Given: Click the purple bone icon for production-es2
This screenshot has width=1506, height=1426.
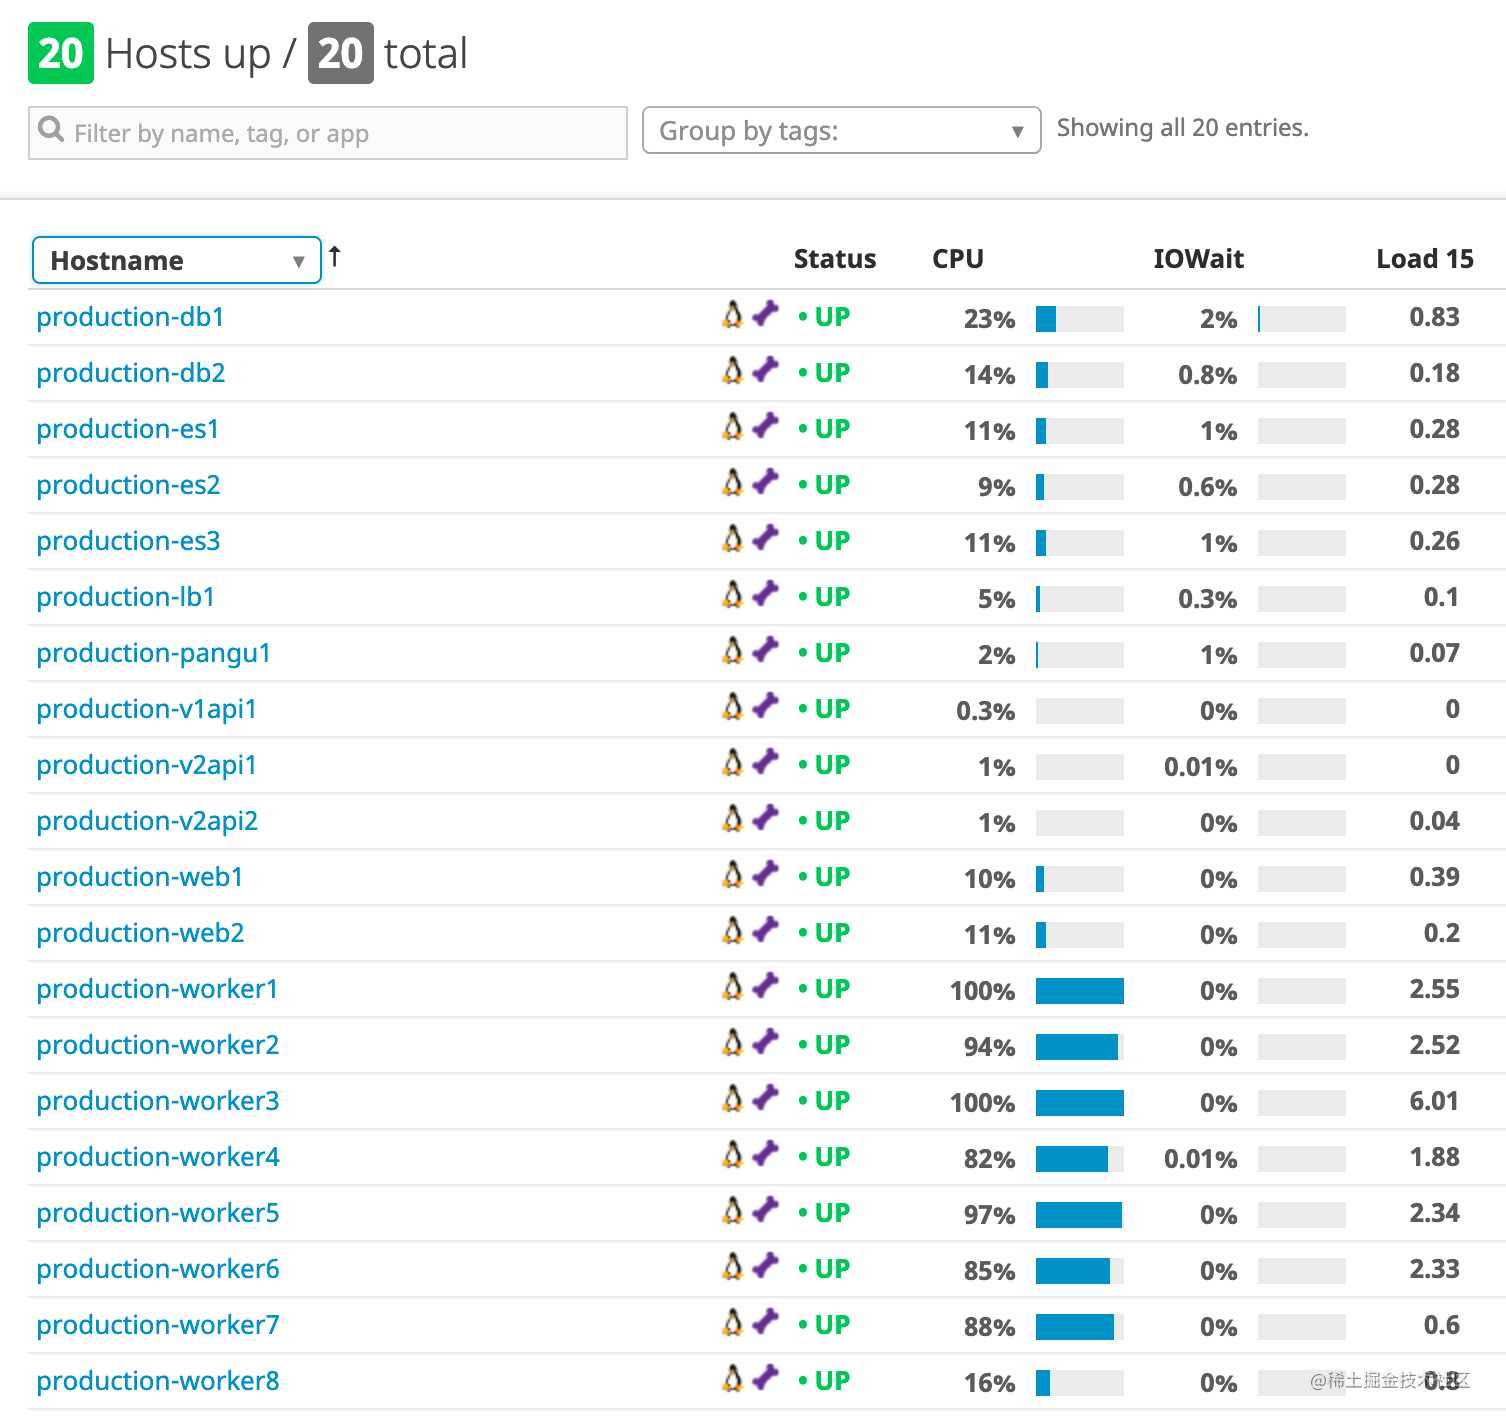Looking at the screenshot, I should 765,481.
